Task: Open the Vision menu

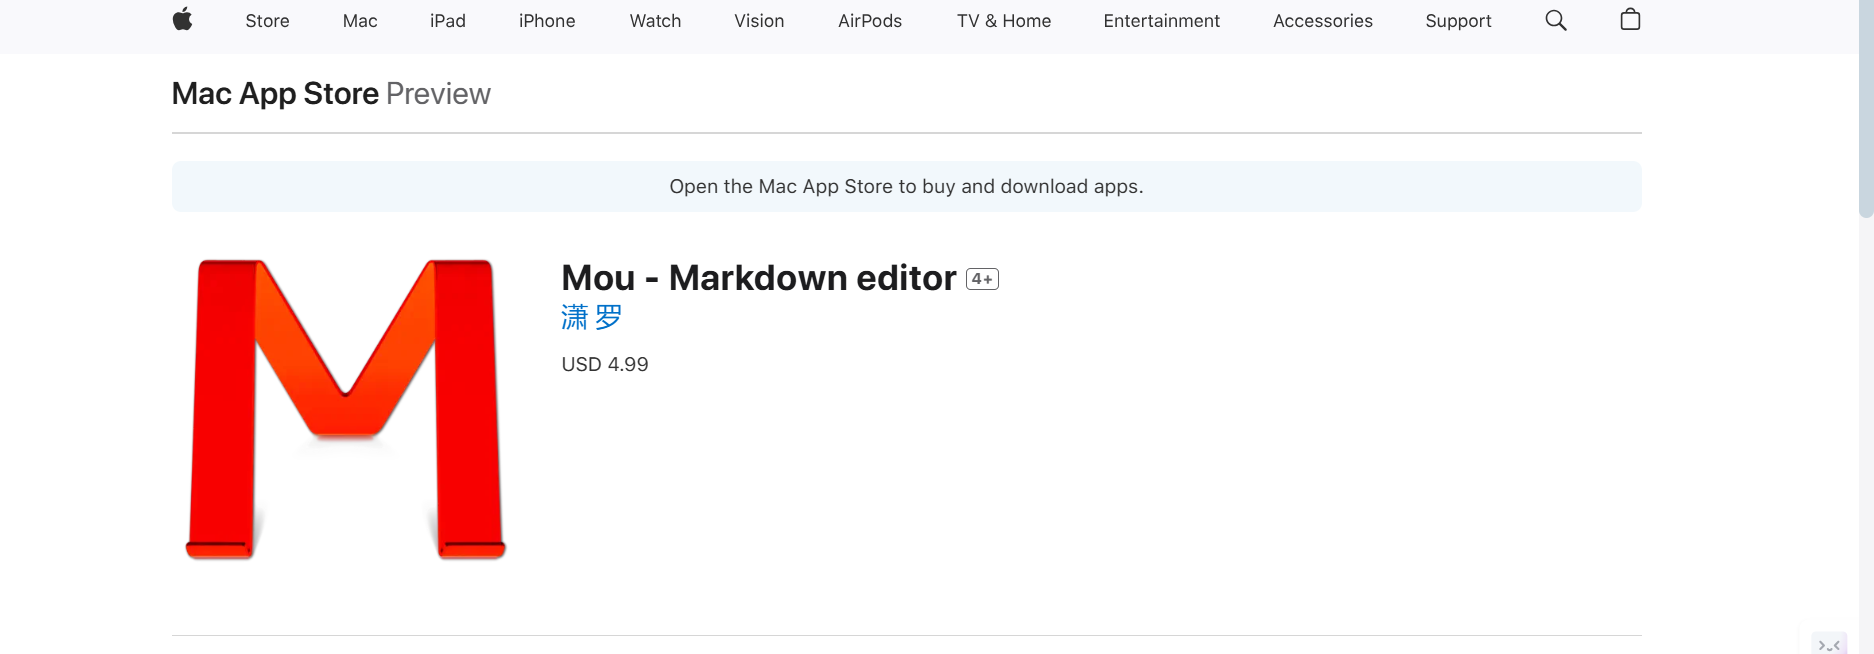Action: [759, 21]
